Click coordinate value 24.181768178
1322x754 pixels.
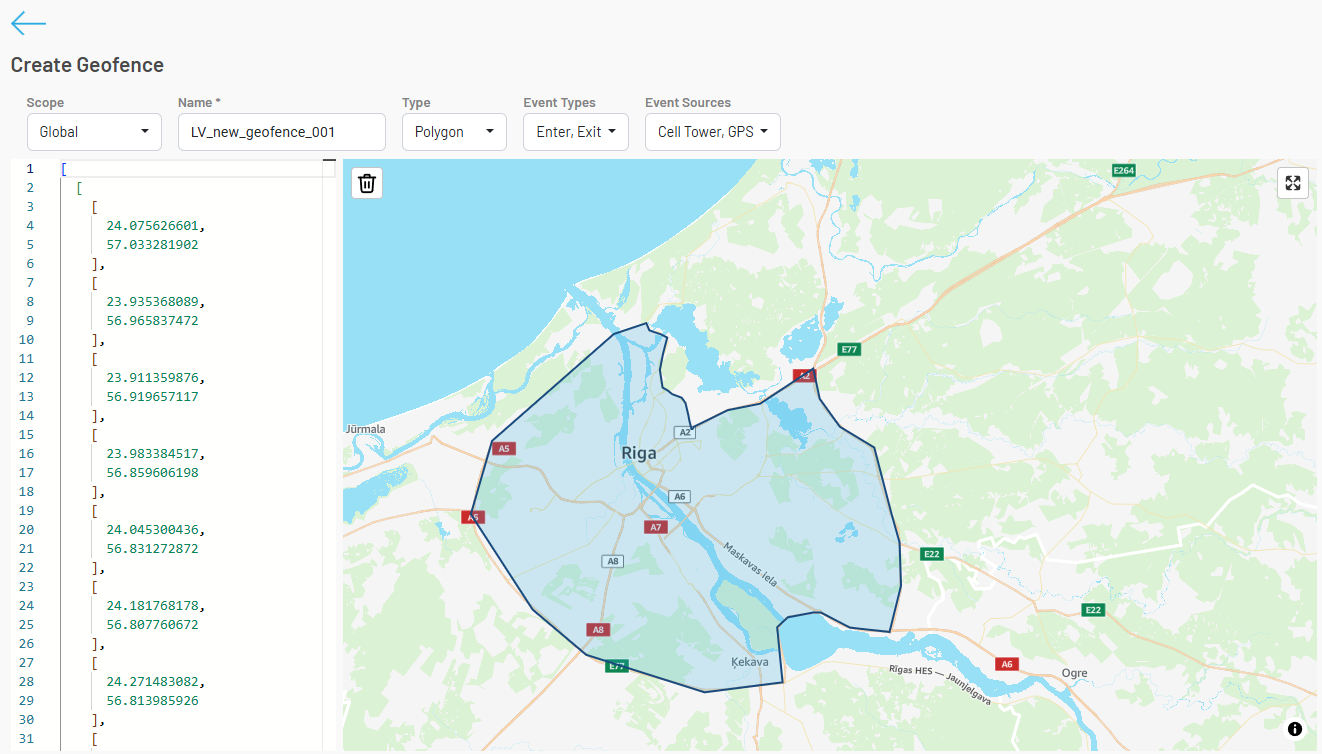coord(155,606)
